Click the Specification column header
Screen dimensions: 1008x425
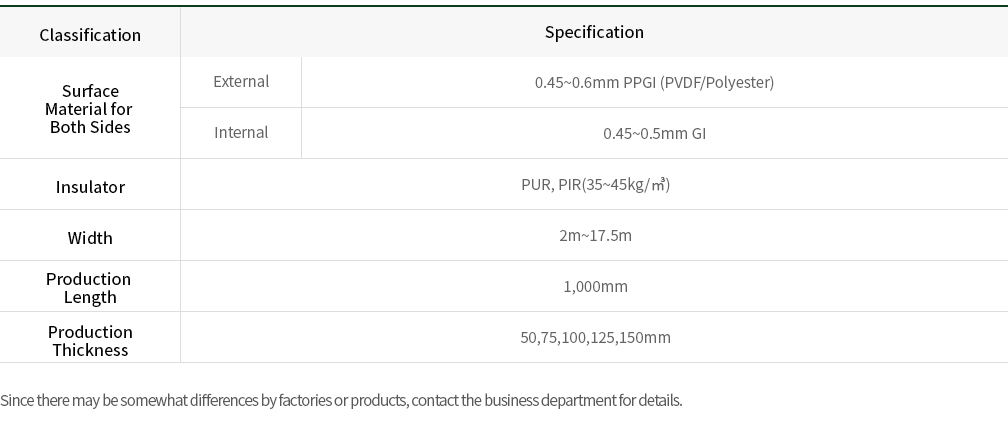point(594,32)
